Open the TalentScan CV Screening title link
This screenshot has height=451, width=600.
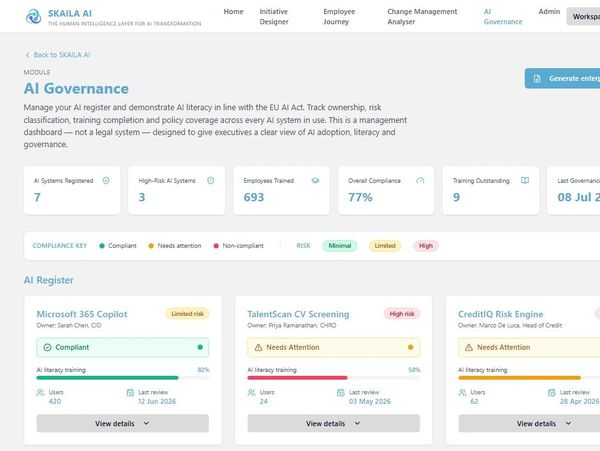coord(298,314)
